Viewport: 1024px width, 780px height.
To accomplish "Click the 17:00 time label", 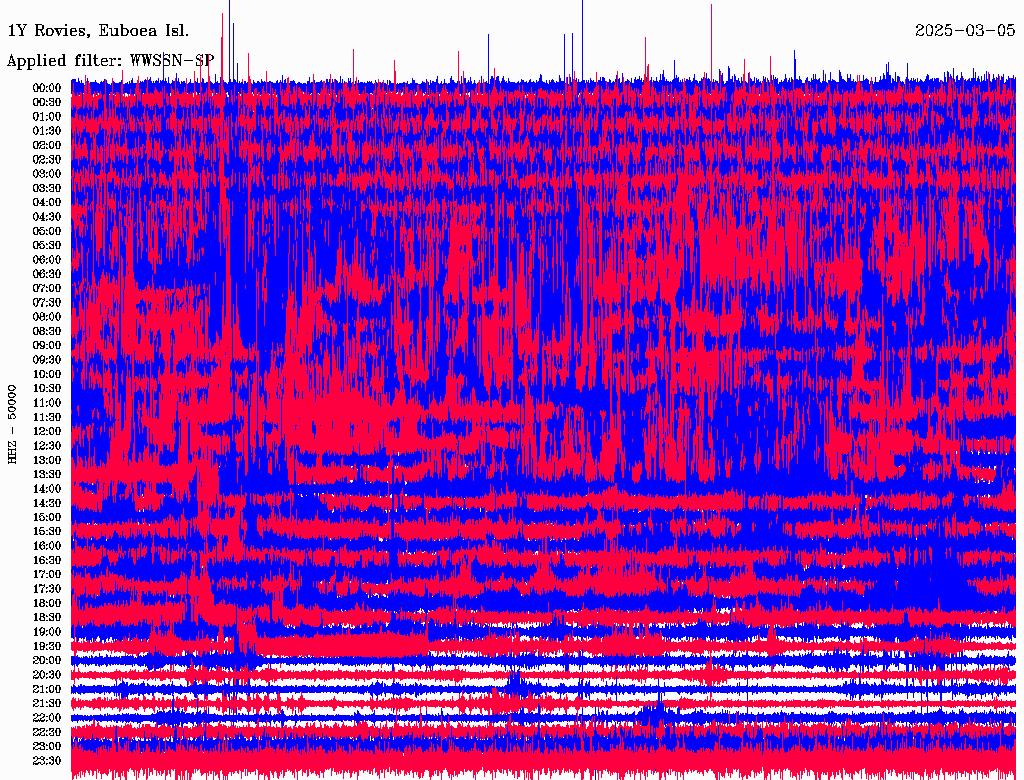I will point(47,574).
